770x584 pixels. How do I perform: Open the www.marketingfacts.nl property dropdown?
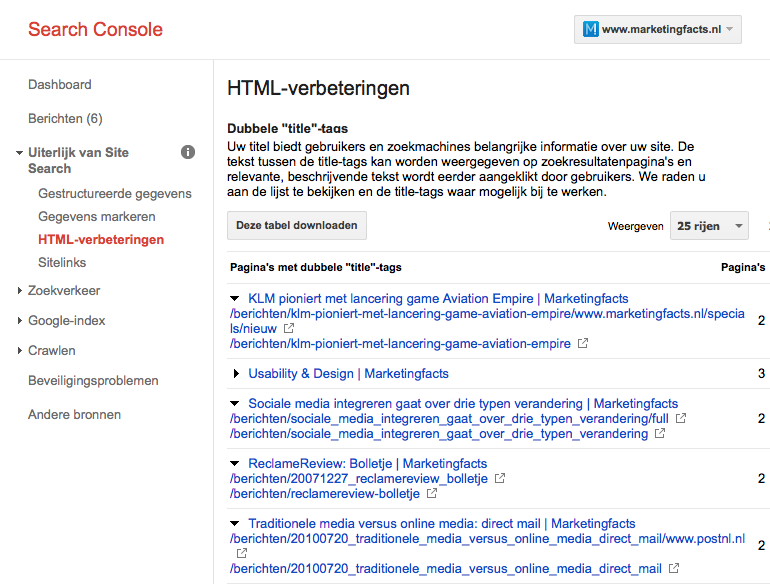point(658,29)
